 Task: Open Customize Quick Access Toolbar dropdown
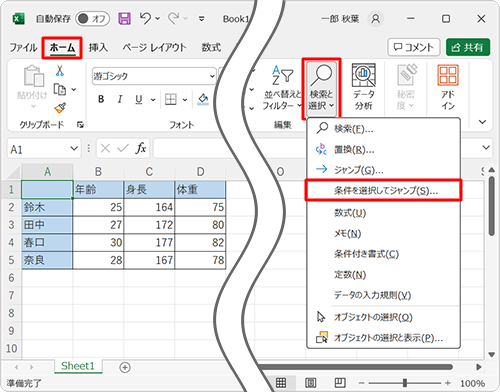tap(201, 19)
